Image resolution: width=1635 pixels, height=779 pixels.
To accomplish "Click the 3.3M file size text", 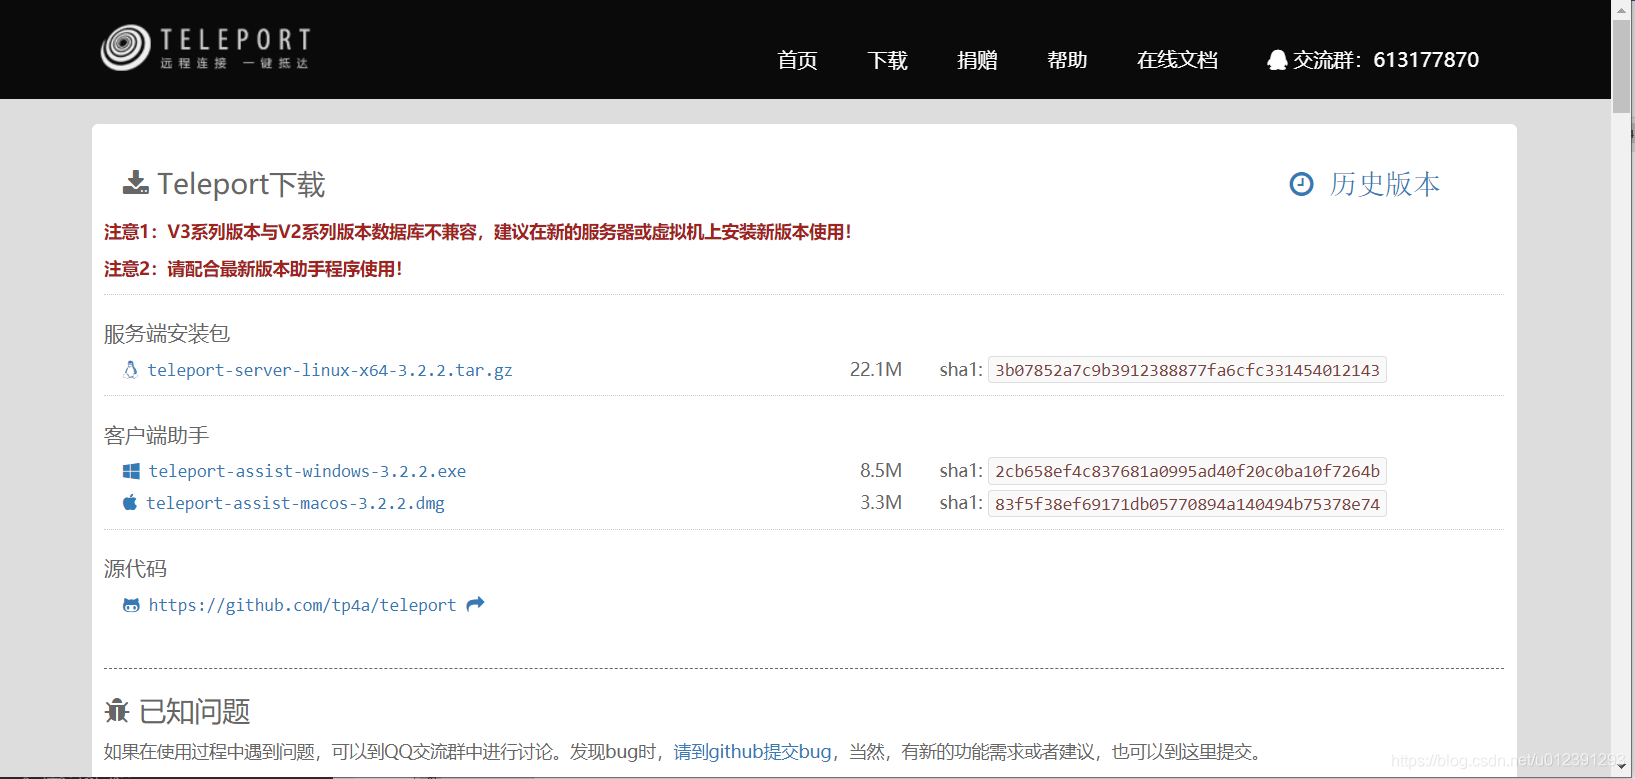I will coord(881,502).
